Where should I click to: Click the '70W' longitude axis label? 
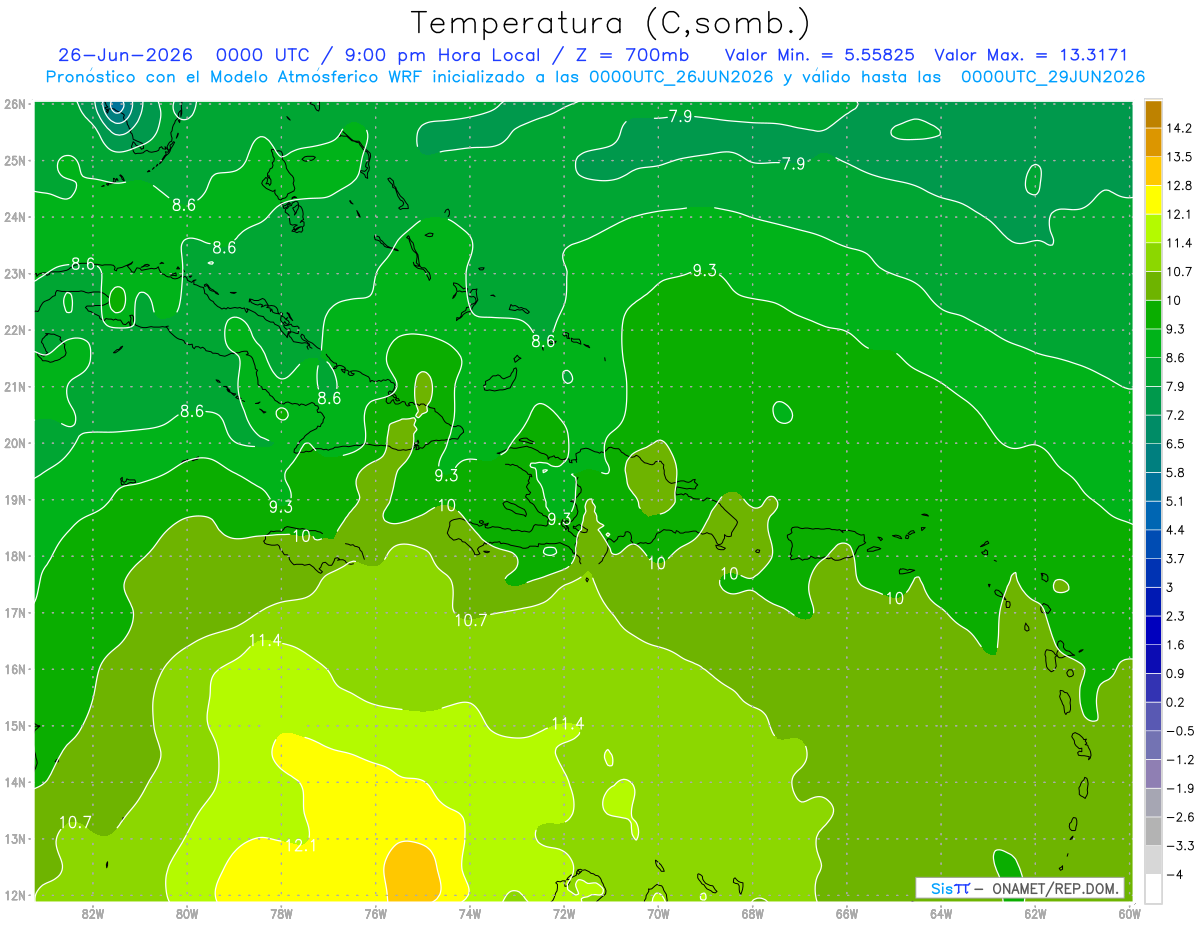[658, 914]
